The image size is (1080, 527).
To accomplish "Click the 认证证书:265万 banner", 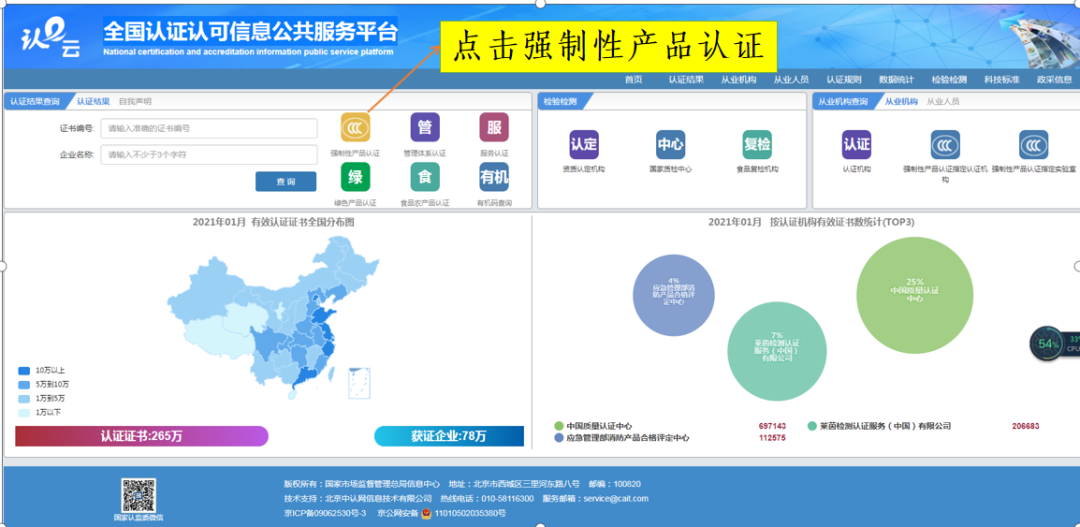I will [141, 436].
